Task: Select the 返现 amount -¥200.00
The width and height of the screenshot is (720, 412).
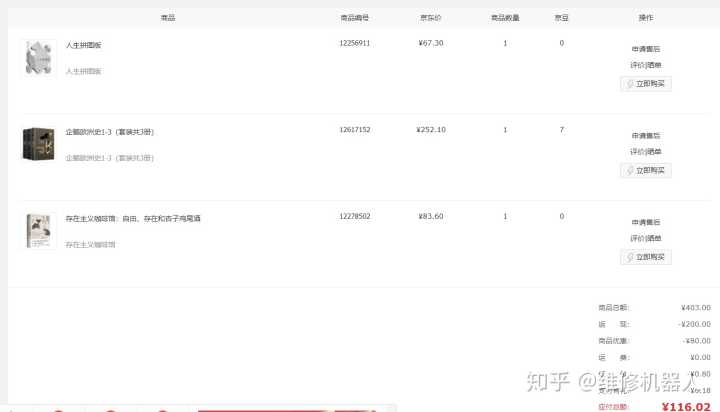Action: coord(694,324)
